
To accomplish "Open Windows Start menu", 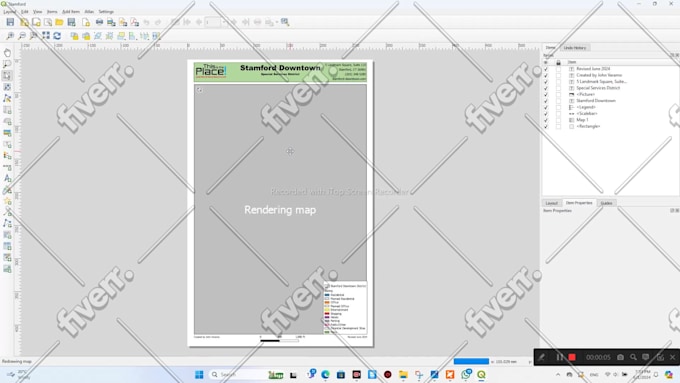I will tap(199, 374).
